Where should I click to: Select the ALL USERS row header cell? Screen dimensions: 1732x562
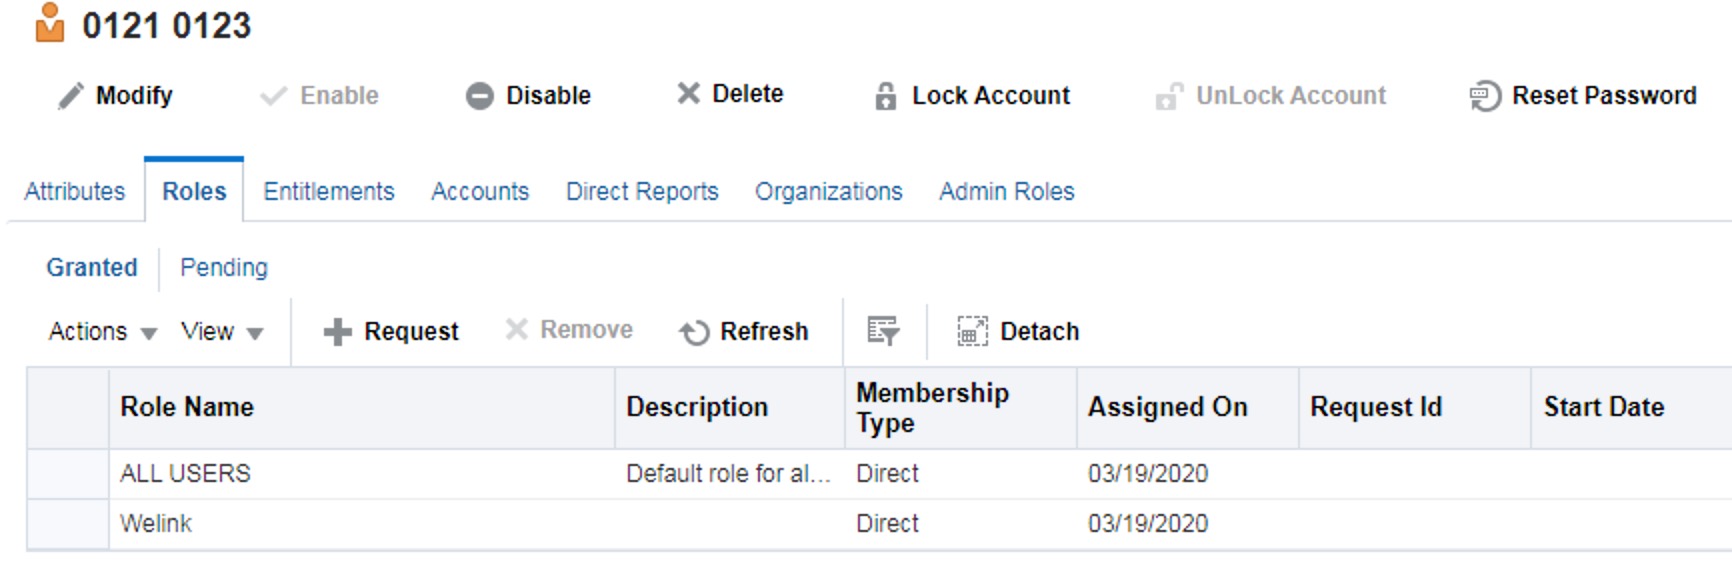pos(68,474)
